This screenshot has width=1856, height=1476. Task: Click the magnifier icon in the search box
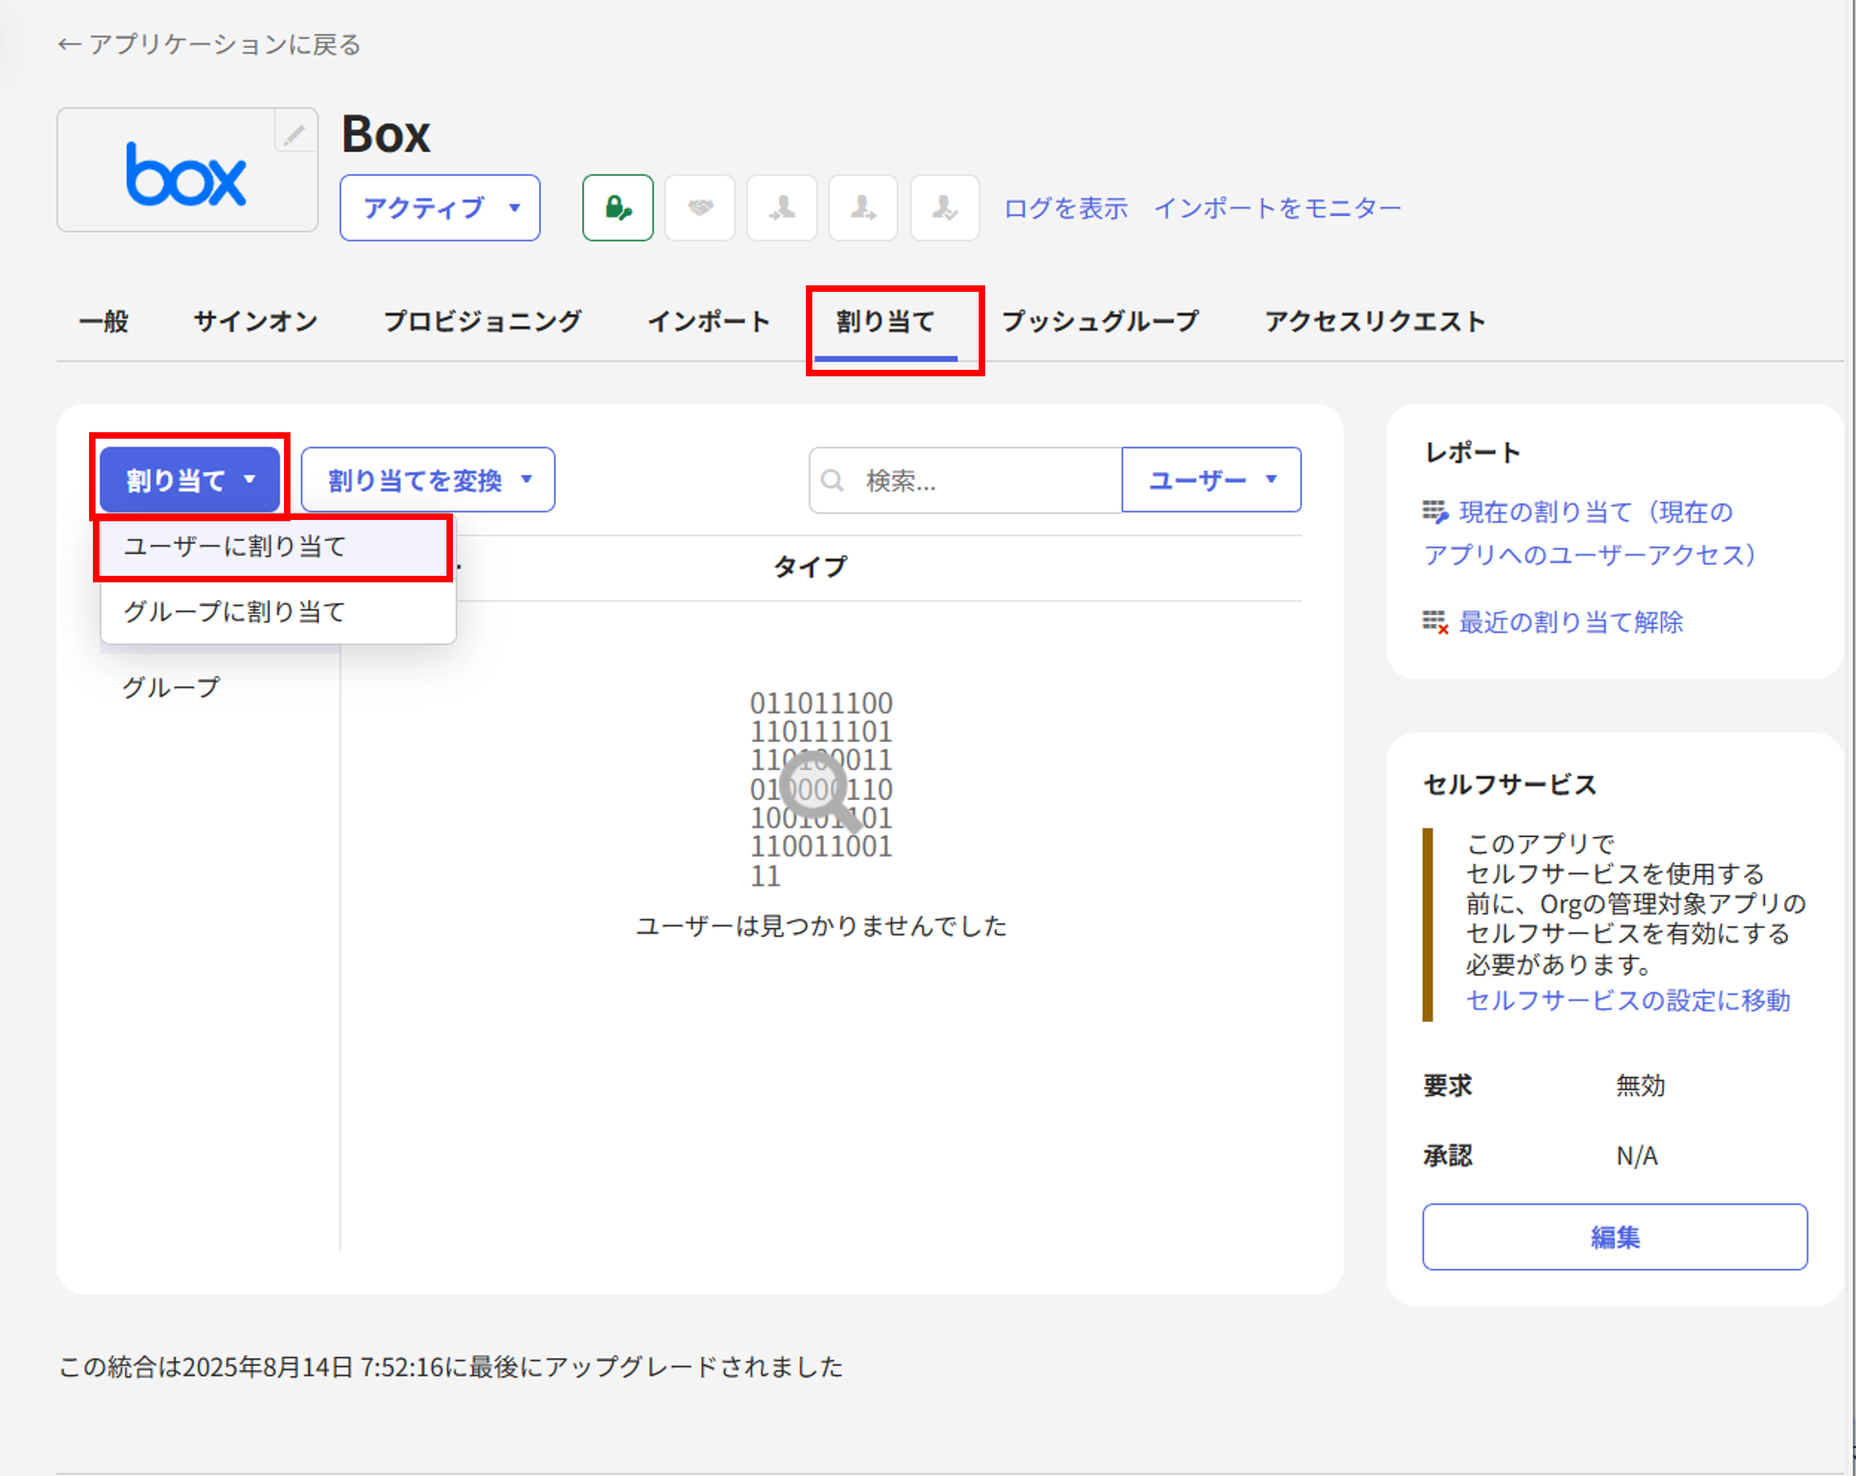coord(832,481)
